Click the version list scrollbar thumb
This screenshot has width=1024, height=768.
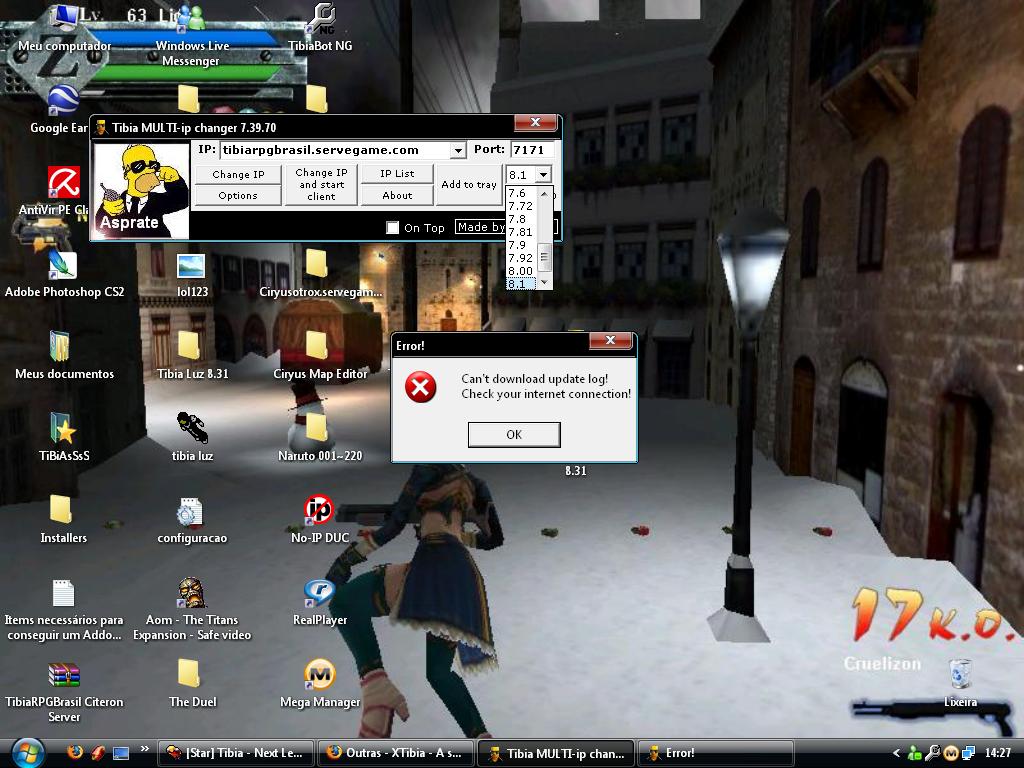545,255
